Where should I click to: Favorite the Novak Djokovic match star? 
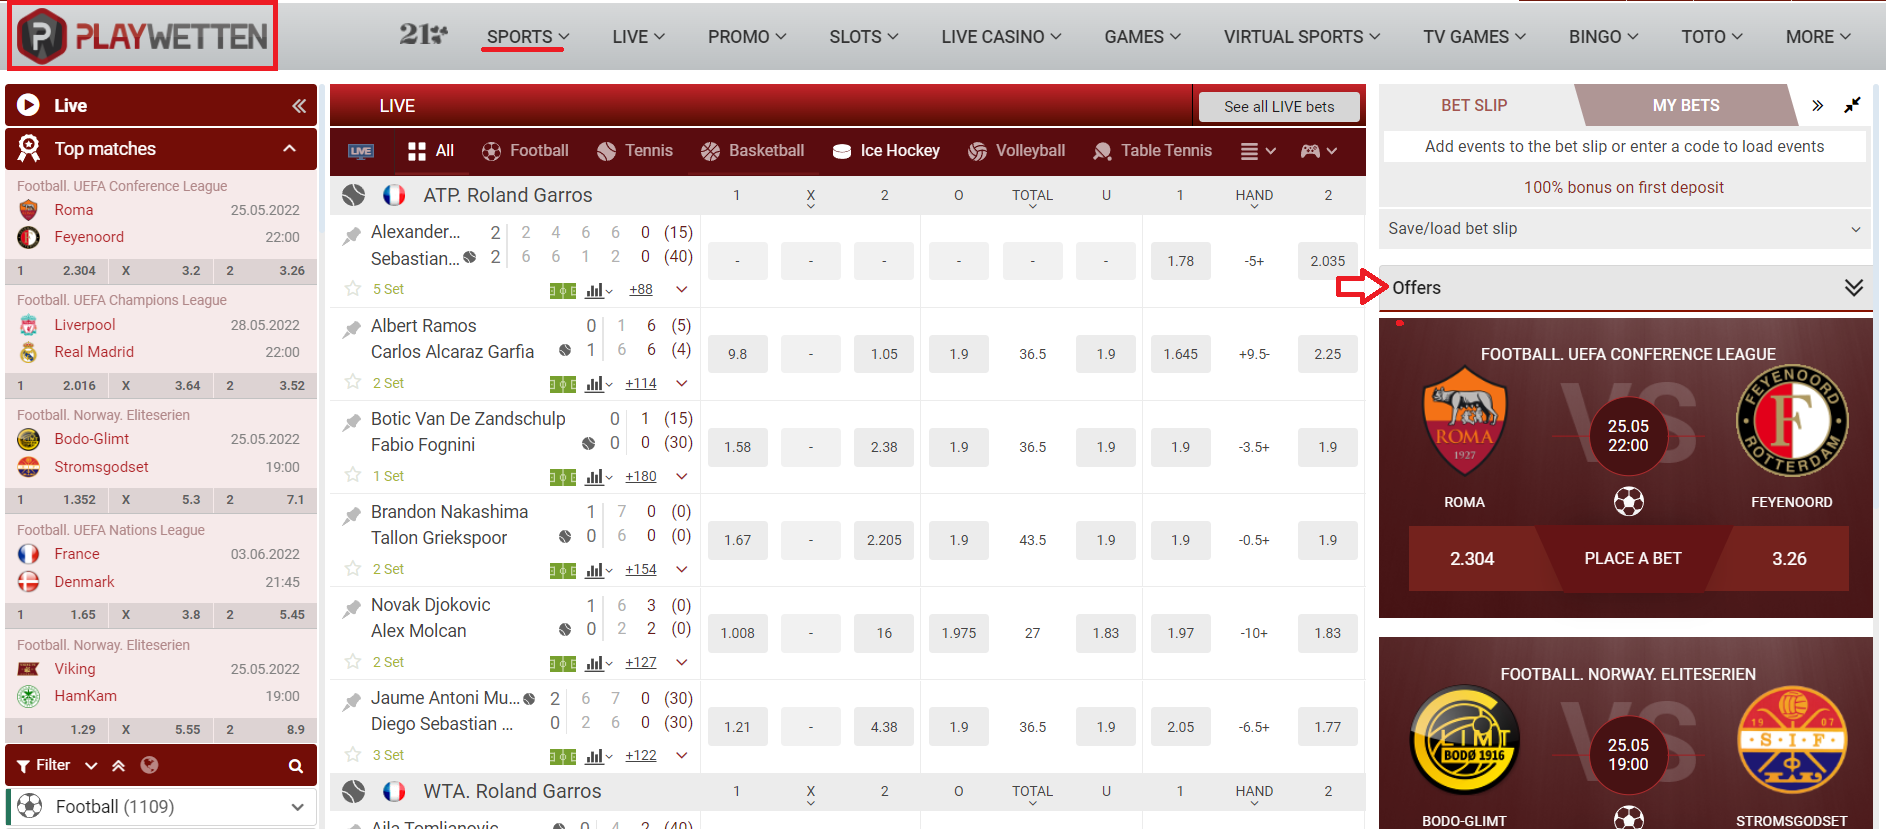point(352,662)
